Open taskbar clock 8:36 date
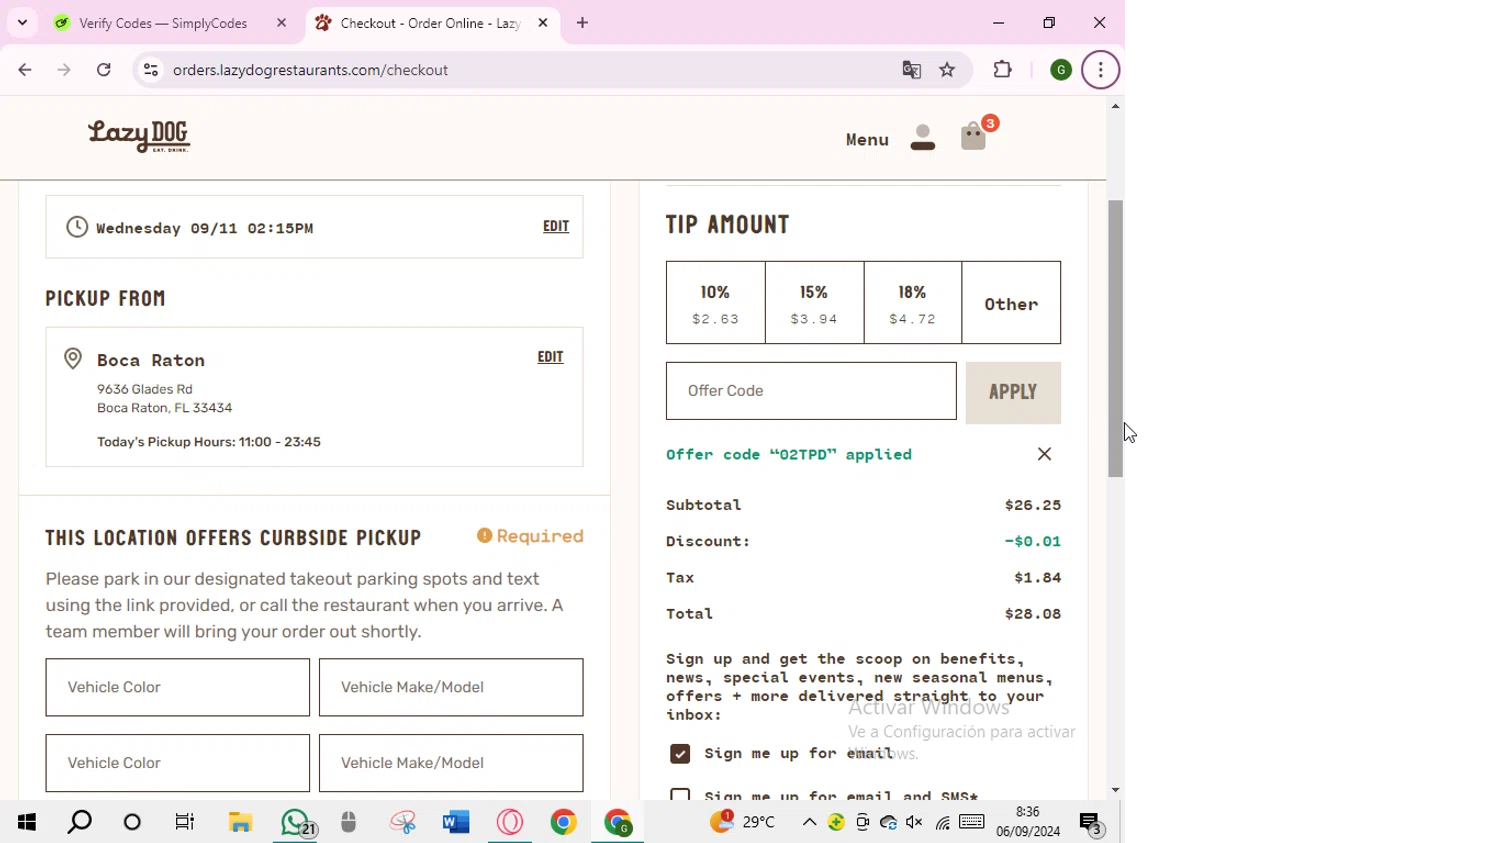1500x843 pixels. (1028, 822)
